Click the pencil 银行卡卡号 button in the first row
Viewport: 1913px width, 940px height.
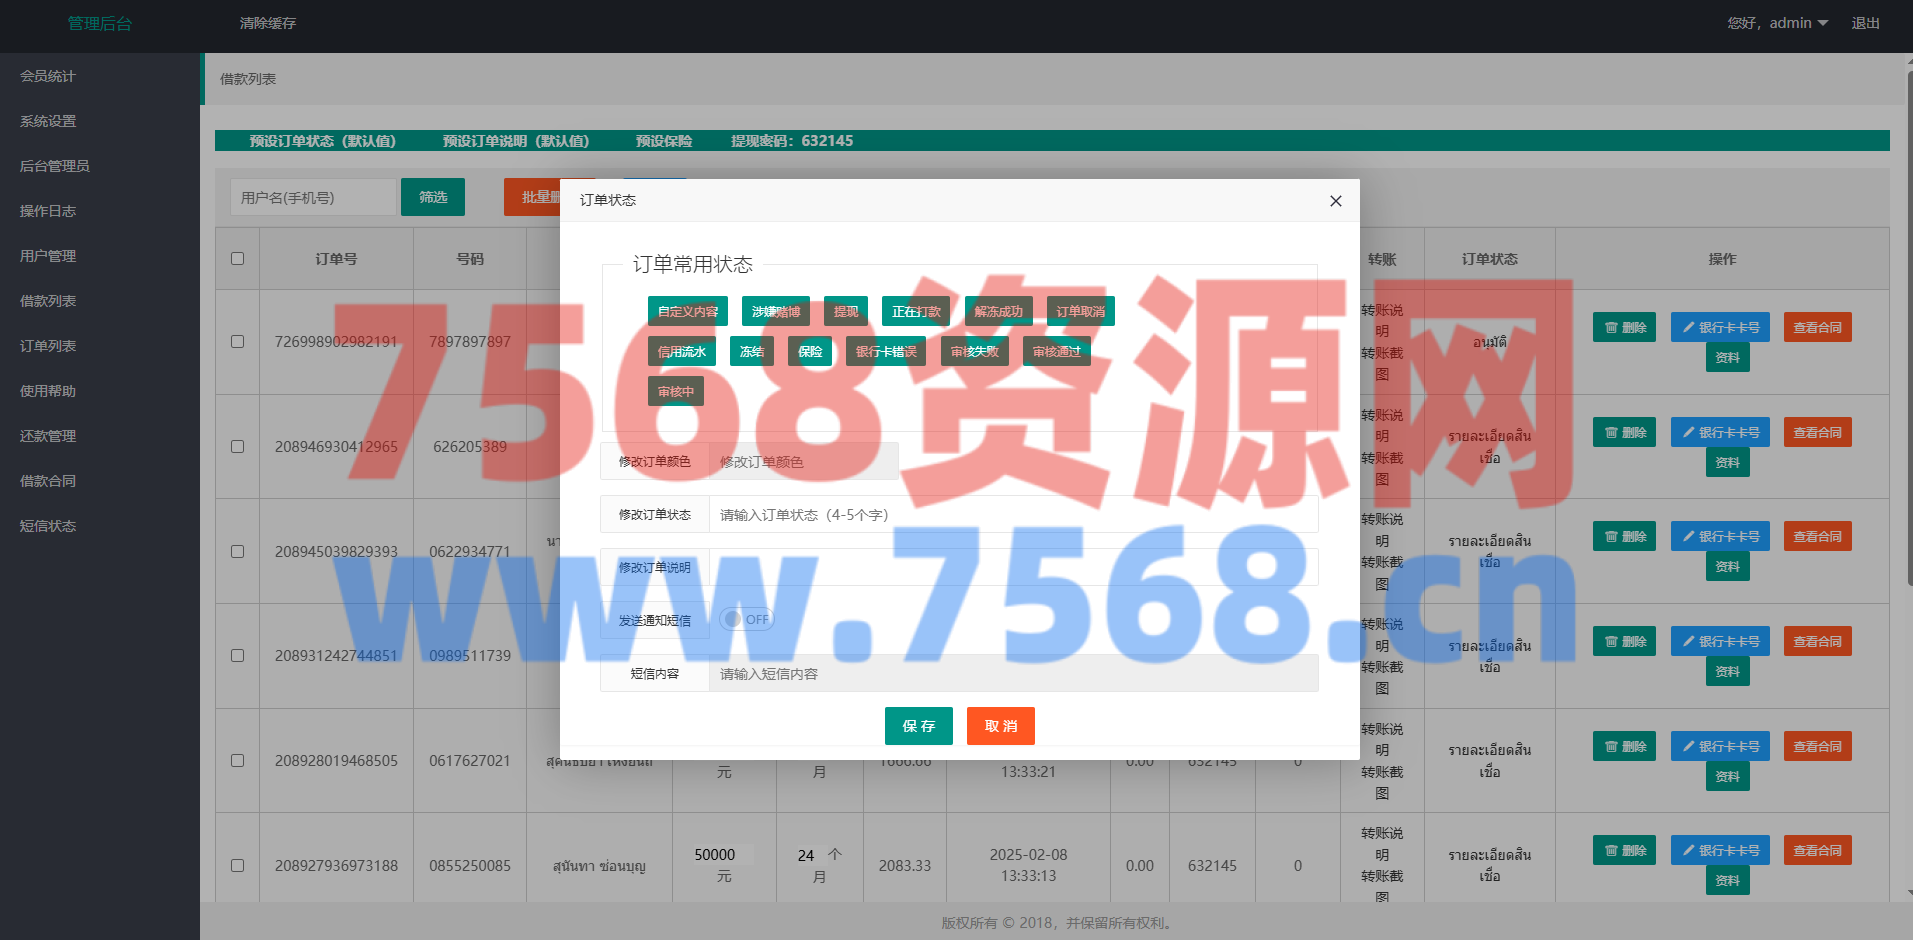pos(1720,328)
